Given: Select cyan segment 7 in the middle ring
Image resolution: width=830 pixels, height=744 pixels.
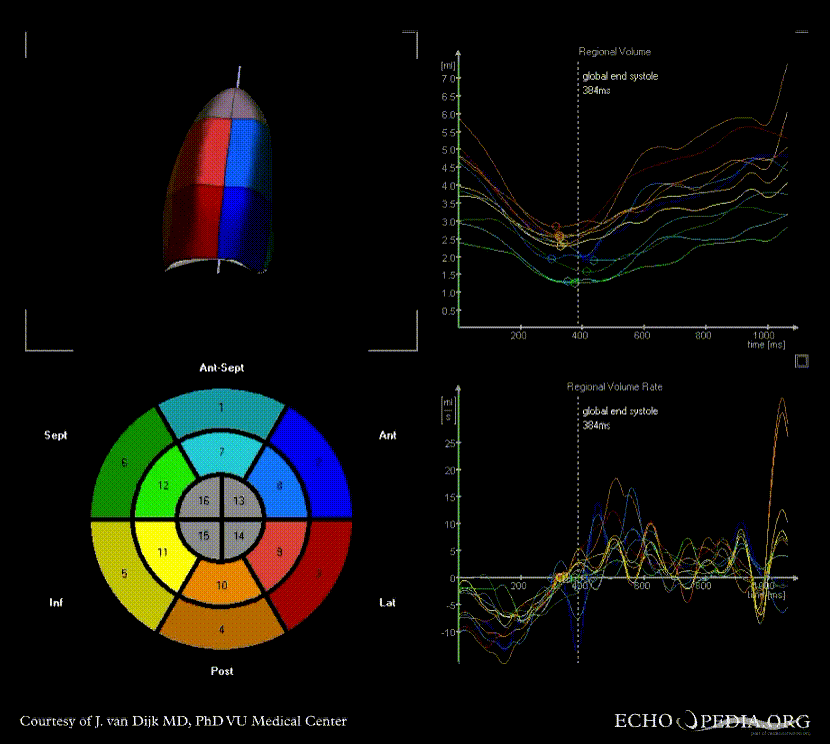Looking at the screenshot, I should [221, 453].
